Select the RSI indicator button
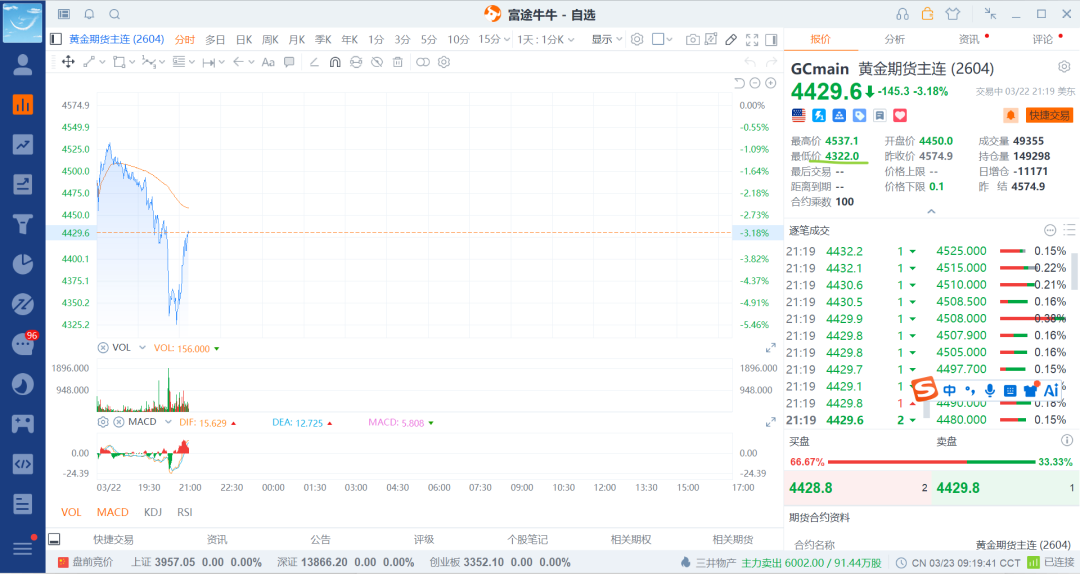1080x574 pixels. (x=185, y=512)
